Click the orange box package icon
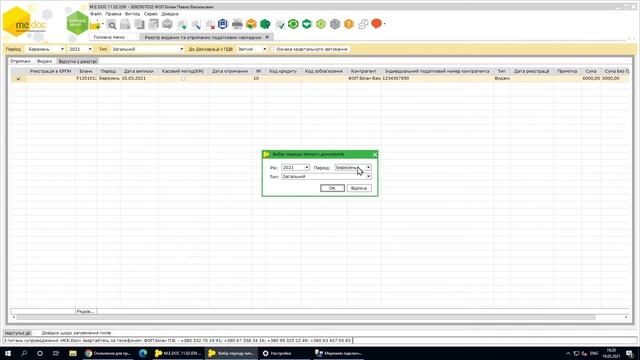The image size is (640, 360). [x=251, y=24]
